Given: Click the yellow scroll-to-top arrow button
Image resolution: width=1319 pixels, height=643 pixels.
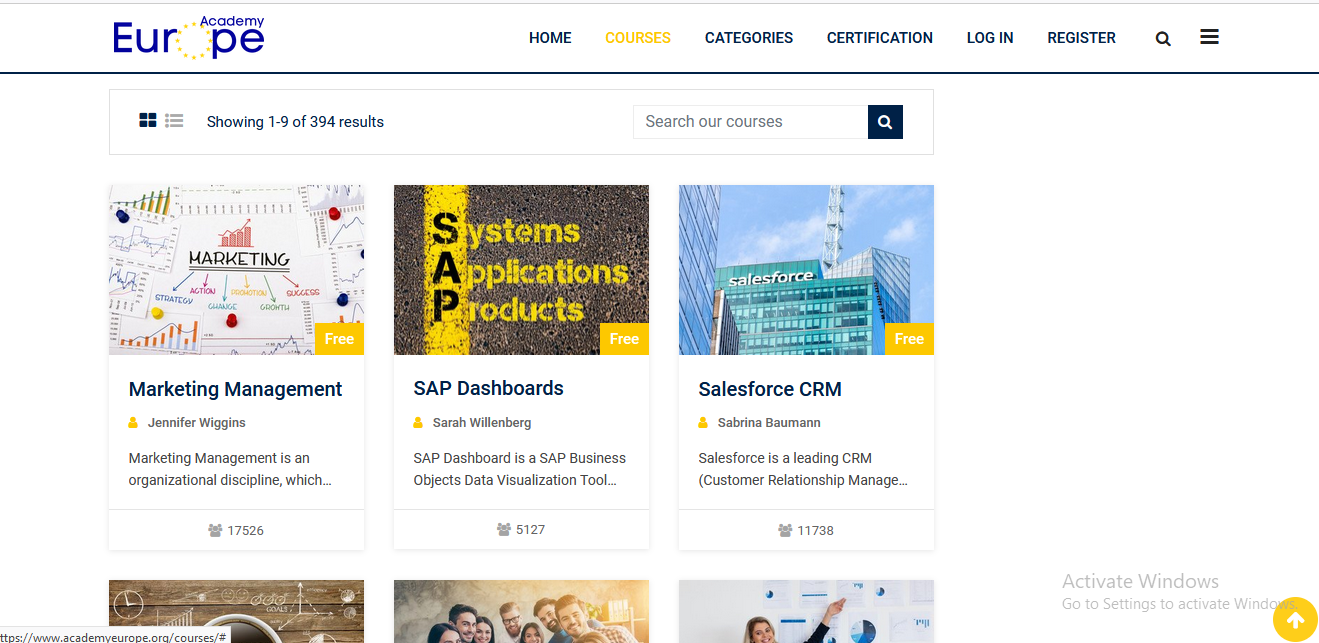Looking at the screenshot, I should pos(1295,620).
